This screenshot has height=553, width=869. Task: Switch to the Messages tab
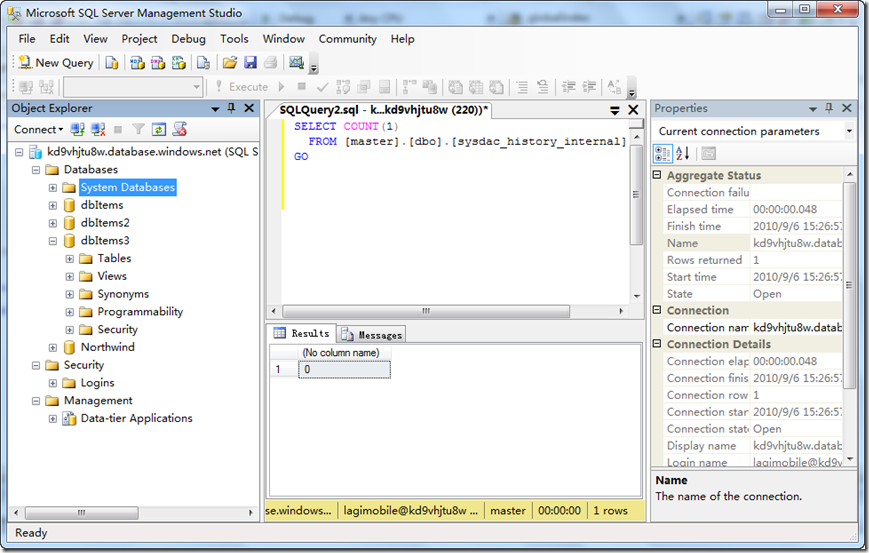click(x=372, y=335)
